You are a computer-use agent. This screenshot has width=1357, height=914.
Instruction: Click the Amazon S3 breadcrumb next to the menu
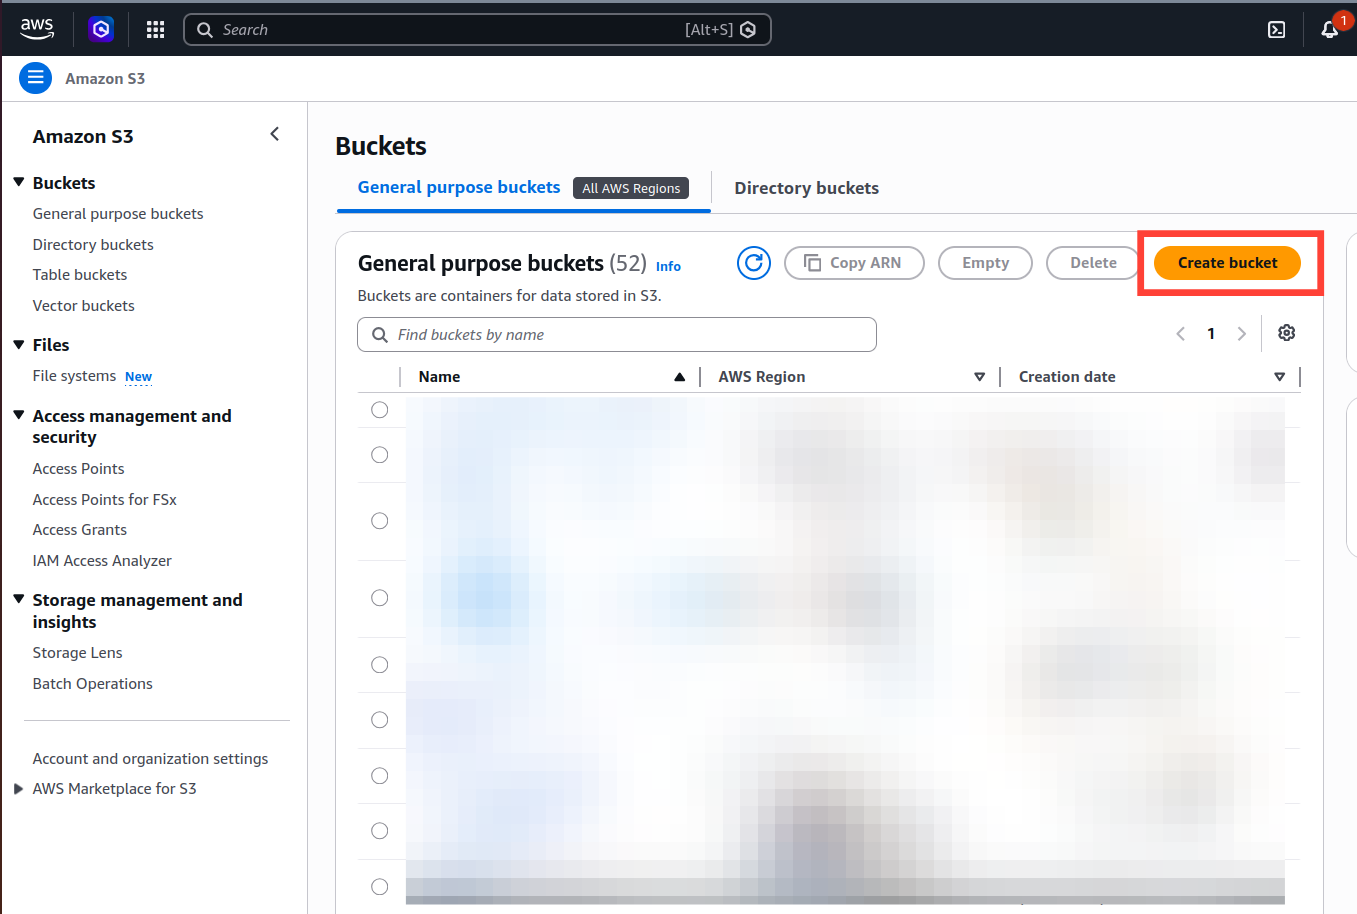click(x=105, y=78)
